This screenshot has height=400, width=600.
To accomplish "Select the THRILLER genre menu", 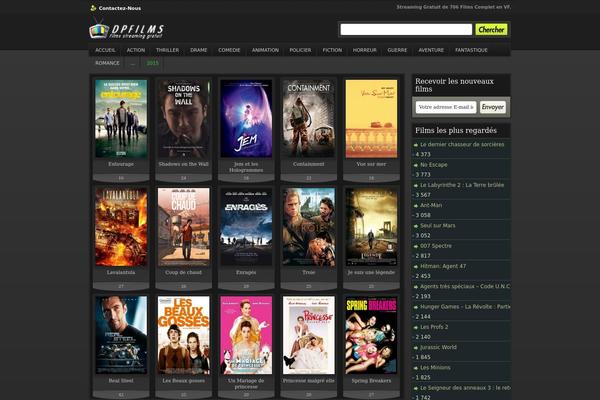I will (x=167, y=50).
